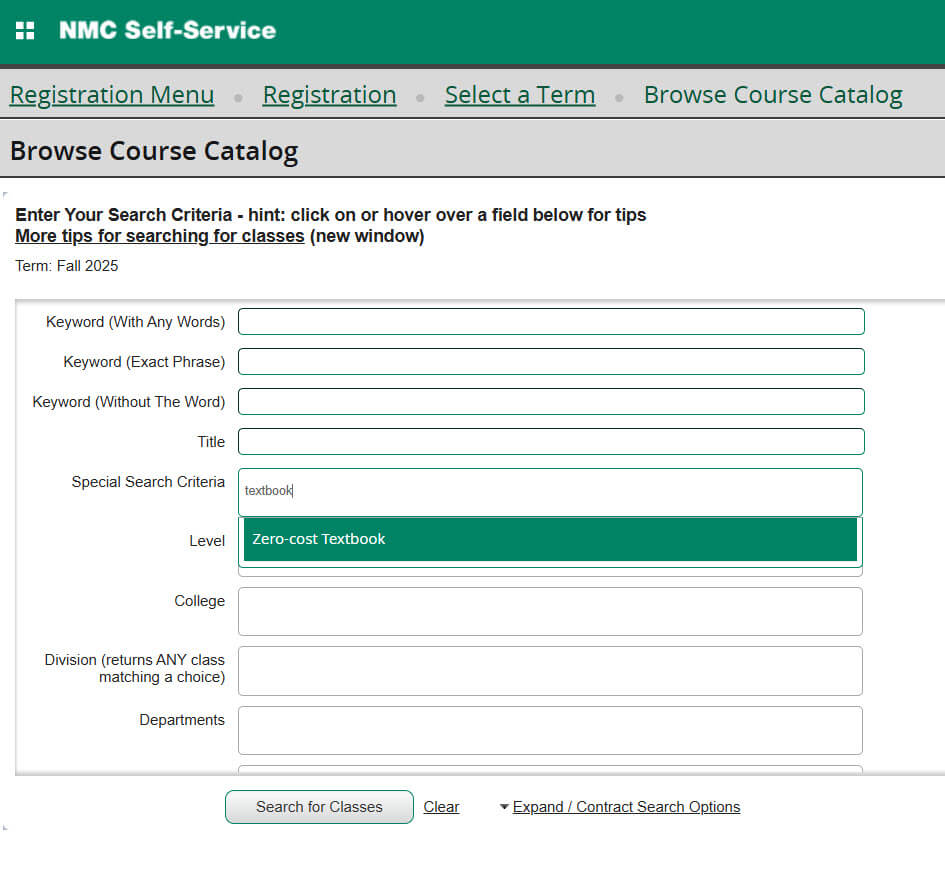
Task: Open the Select a Term breadcrumb
Action: [x=519, y=94]
